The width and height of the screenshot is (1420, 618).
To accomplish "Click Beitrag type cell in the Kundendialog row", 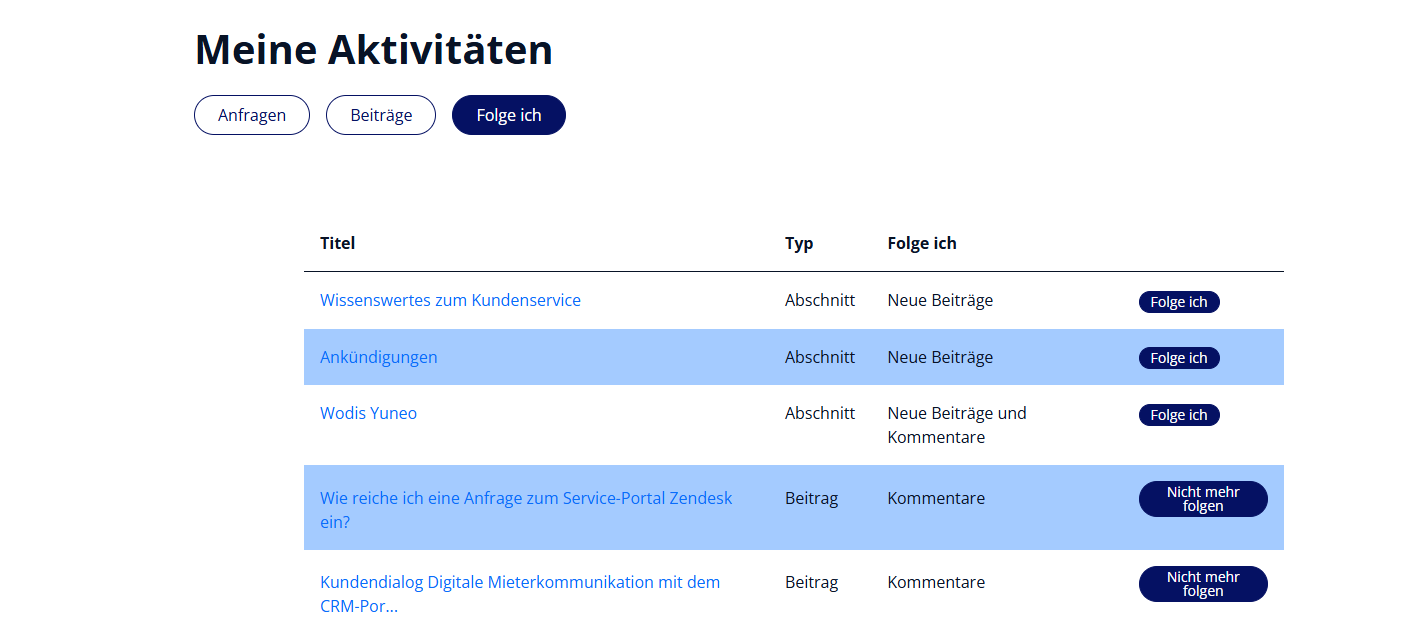I will [811, 582].
